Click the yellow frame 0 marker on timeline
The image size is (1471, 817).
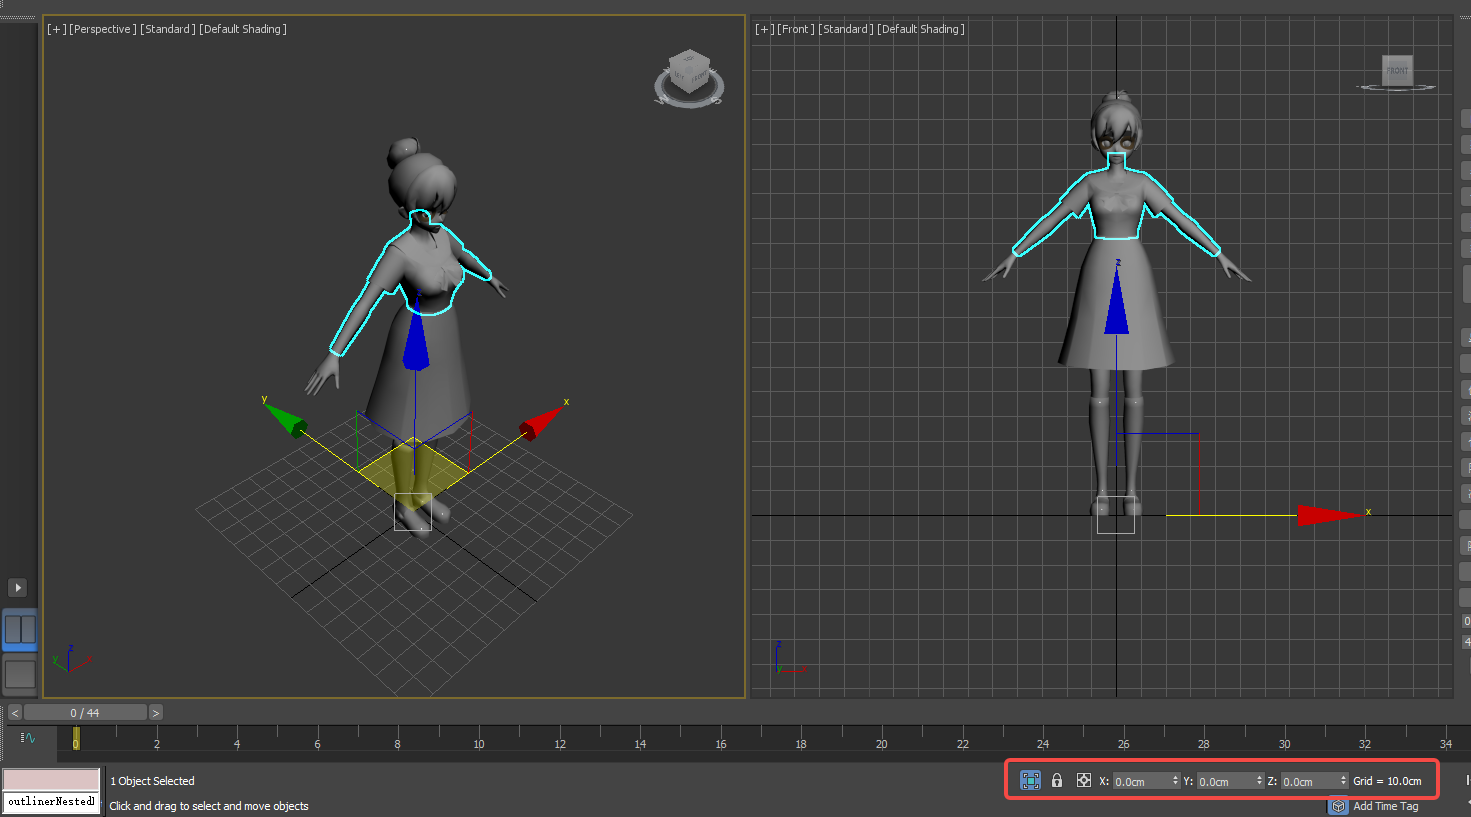point(76,738)
